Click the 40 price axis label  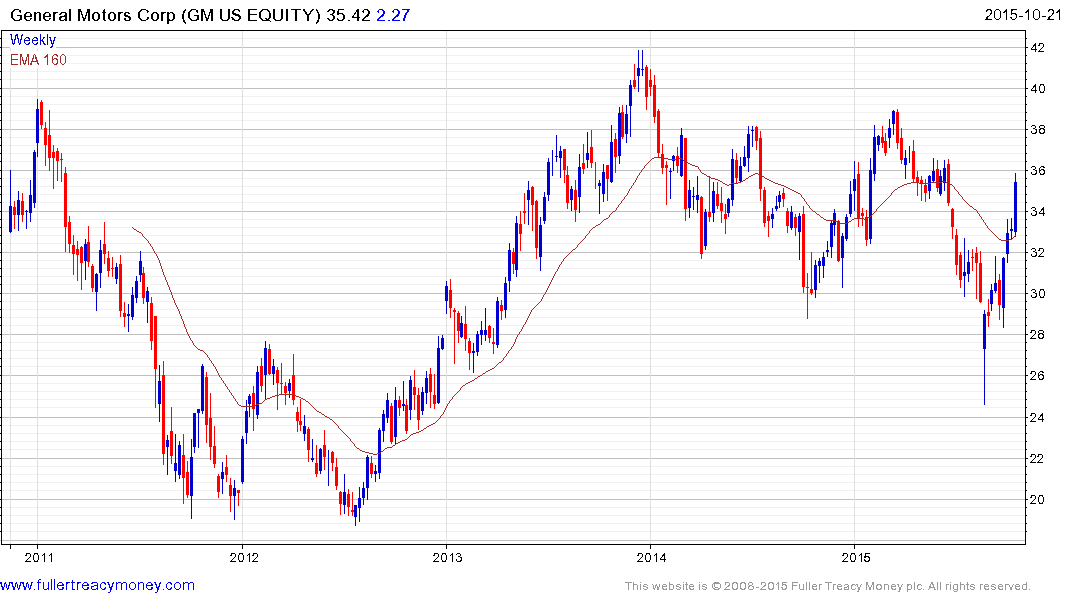[1038, 88]
